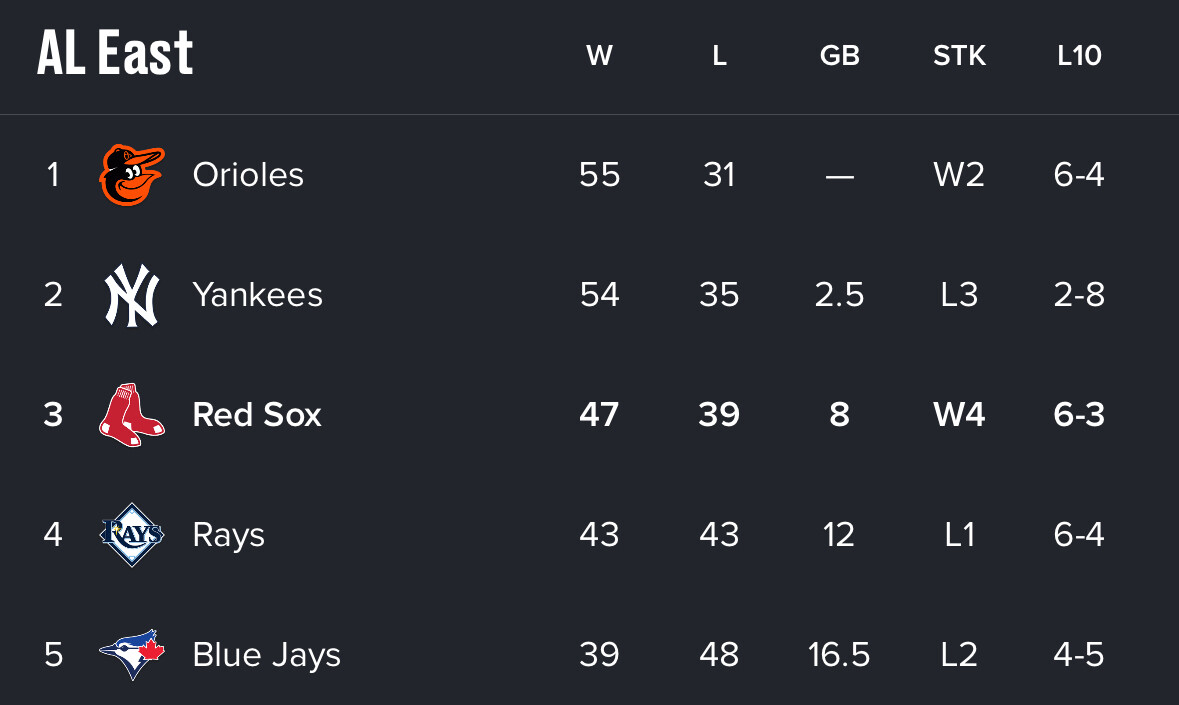
Task: Click the Blue Jays logo
Action: [x=131, y=655]
